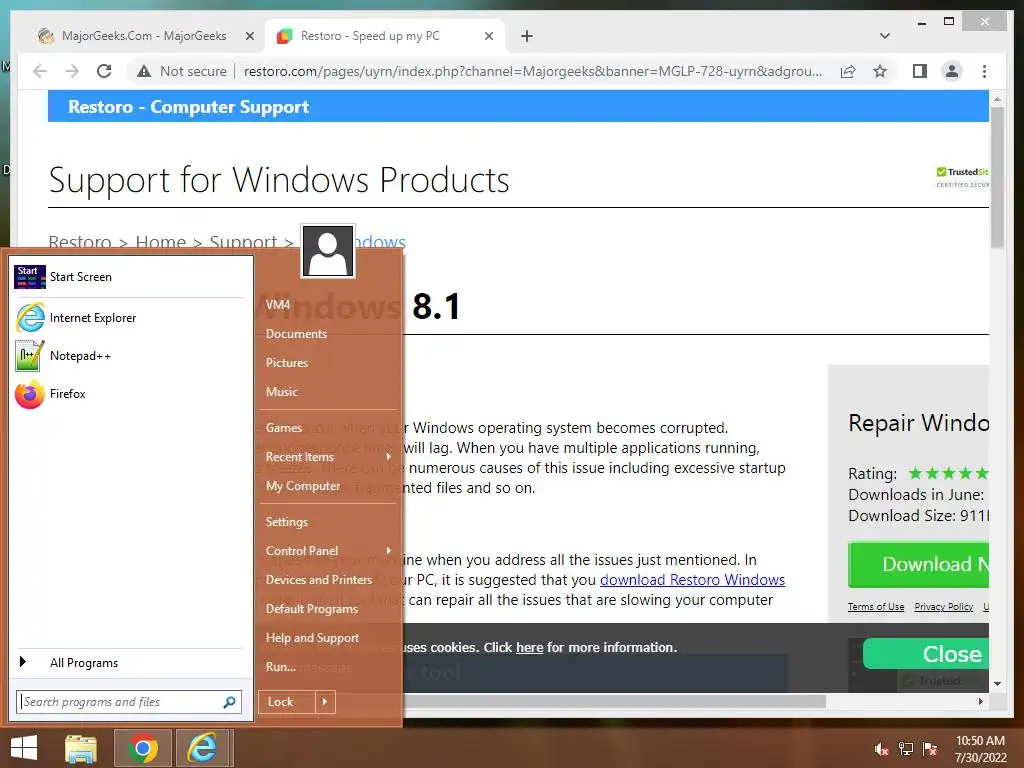Share this page icon in address bar
The width and height of the screenshot is (1024, 768).
click(848, 71)
